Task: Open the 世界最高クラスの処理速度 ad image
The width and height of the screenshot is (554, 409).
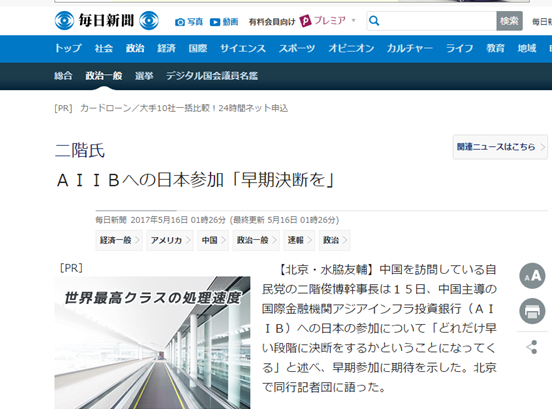Action: pos(152,343)
